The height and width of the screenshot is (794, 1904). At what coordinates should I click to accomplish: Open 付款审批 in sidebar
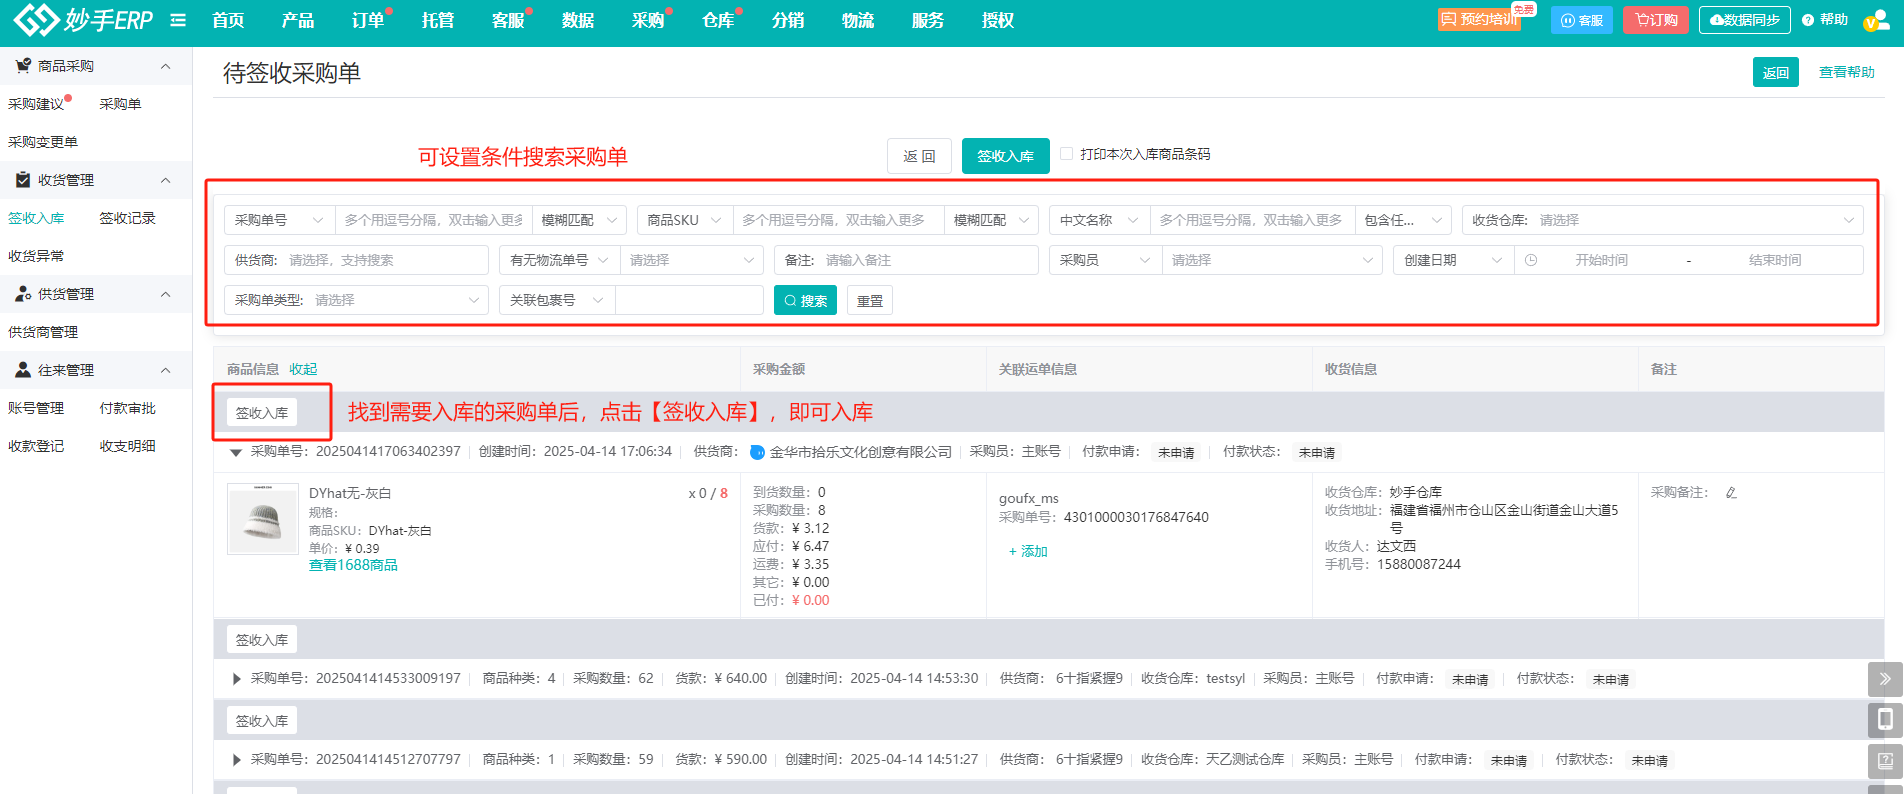pyautogui.click(x=128, y=408)
